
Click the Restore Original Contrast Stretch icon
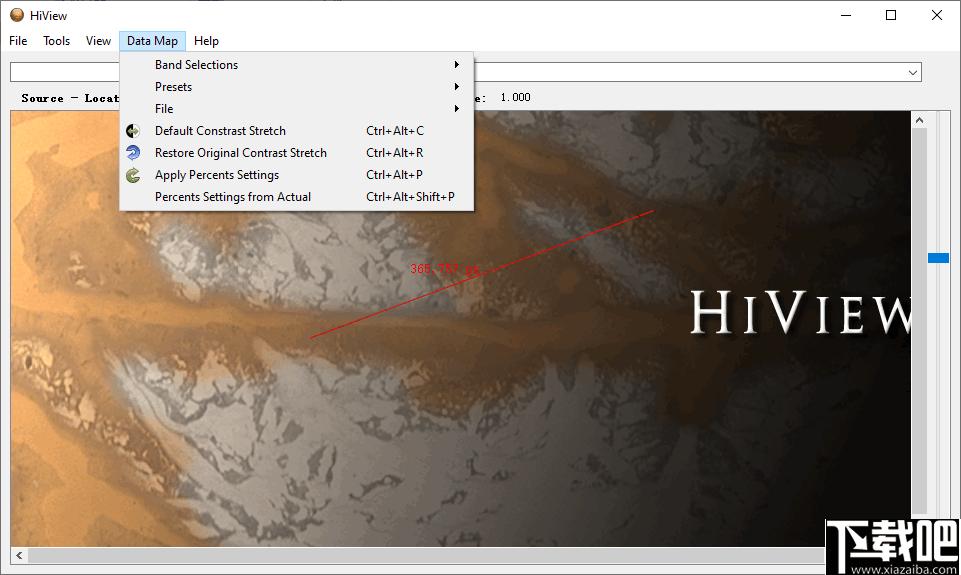pyautogui.click(x=133, y=153)
